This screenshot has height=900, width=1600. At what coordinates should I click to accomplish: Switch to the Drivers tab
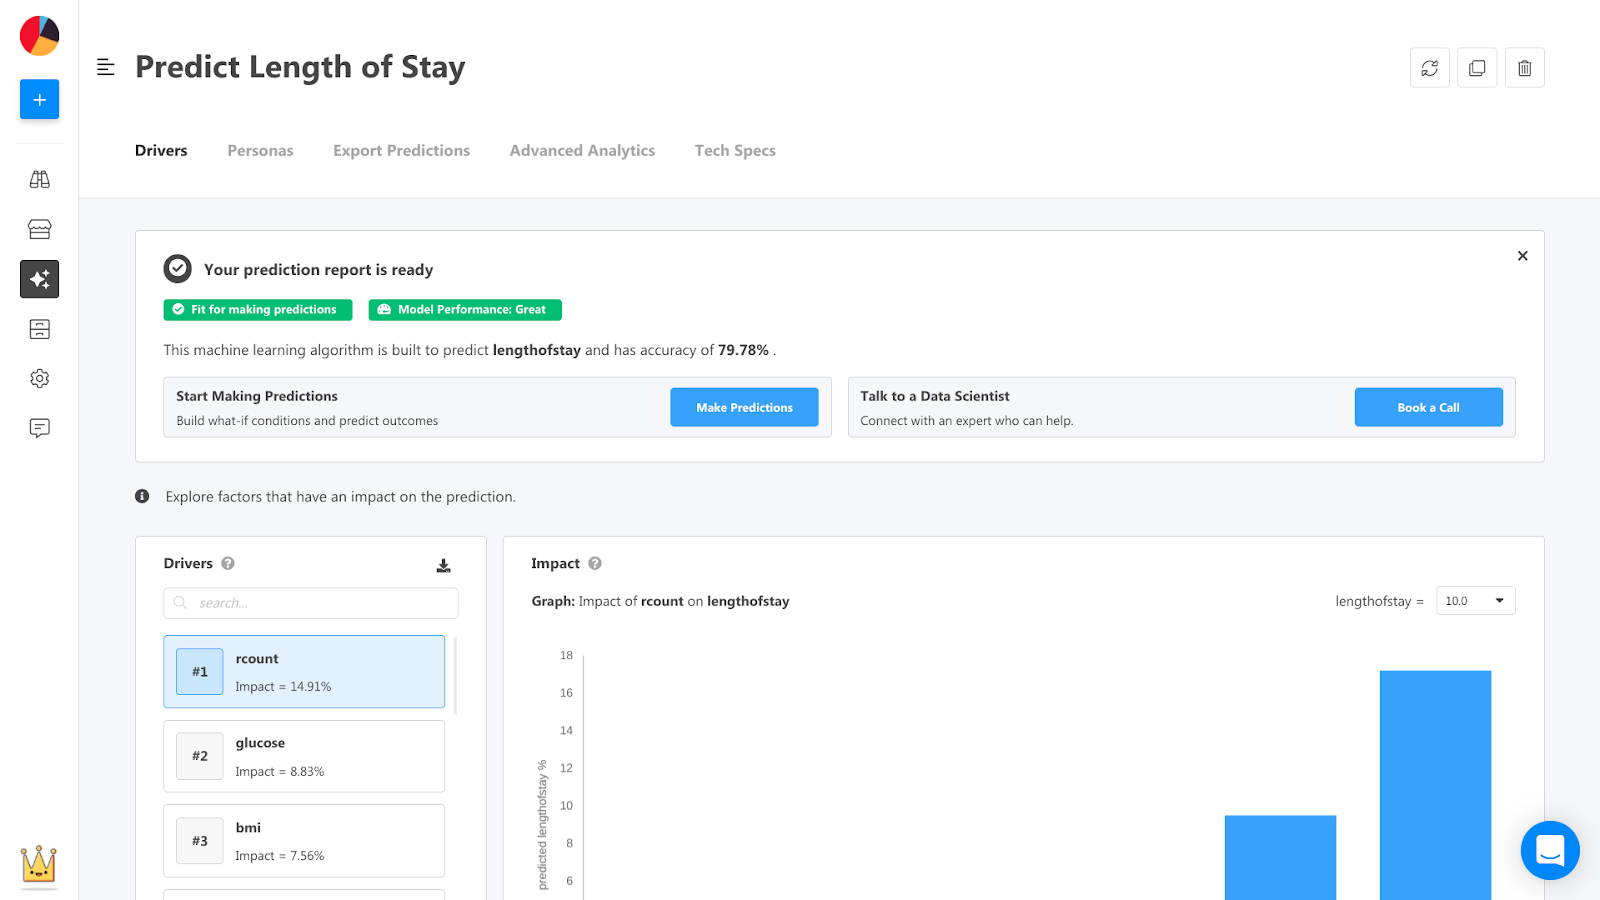coord(161,150)
